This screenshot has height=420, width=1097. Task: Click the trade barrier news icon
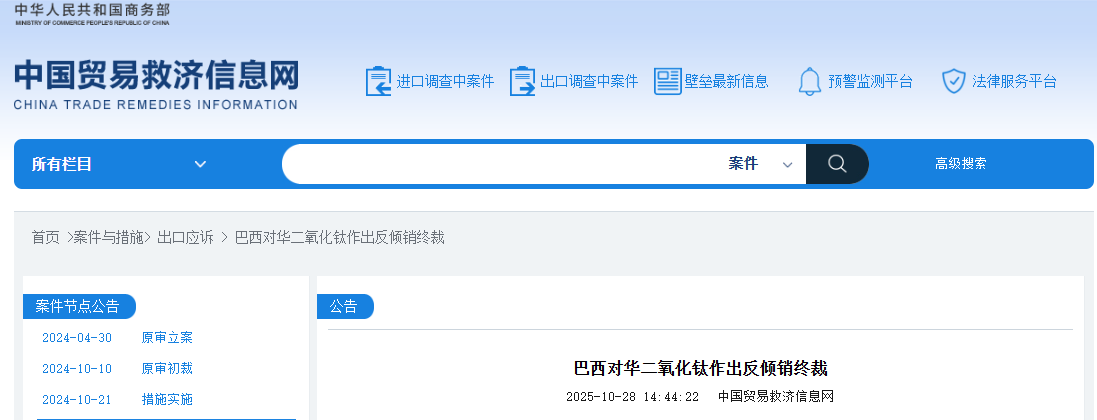667,81
